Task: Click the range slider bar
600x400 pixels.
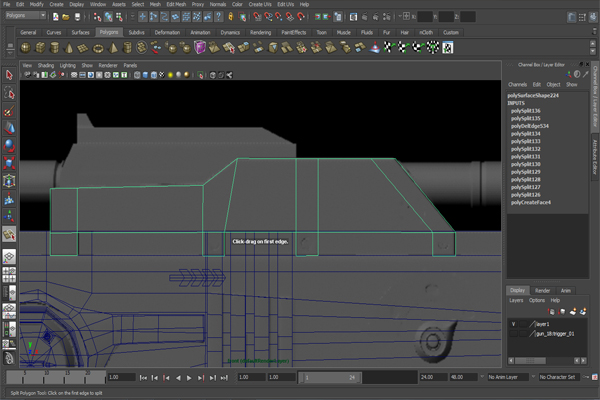Action: point(330,377)
